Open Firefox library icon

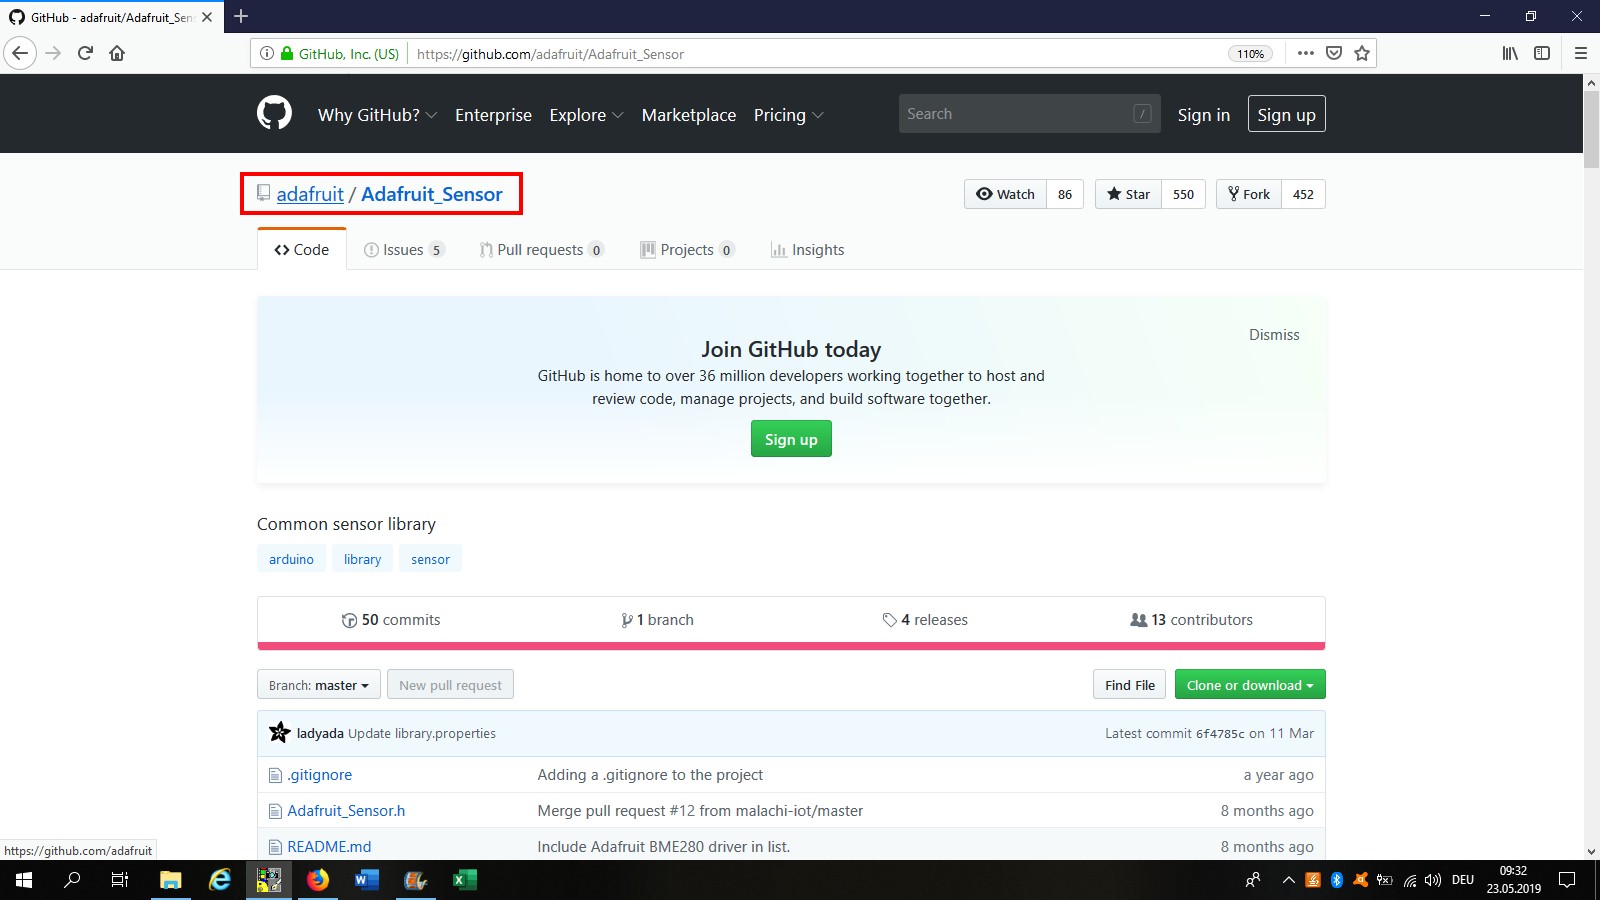pyautogui.click(x=1510, y=53)
